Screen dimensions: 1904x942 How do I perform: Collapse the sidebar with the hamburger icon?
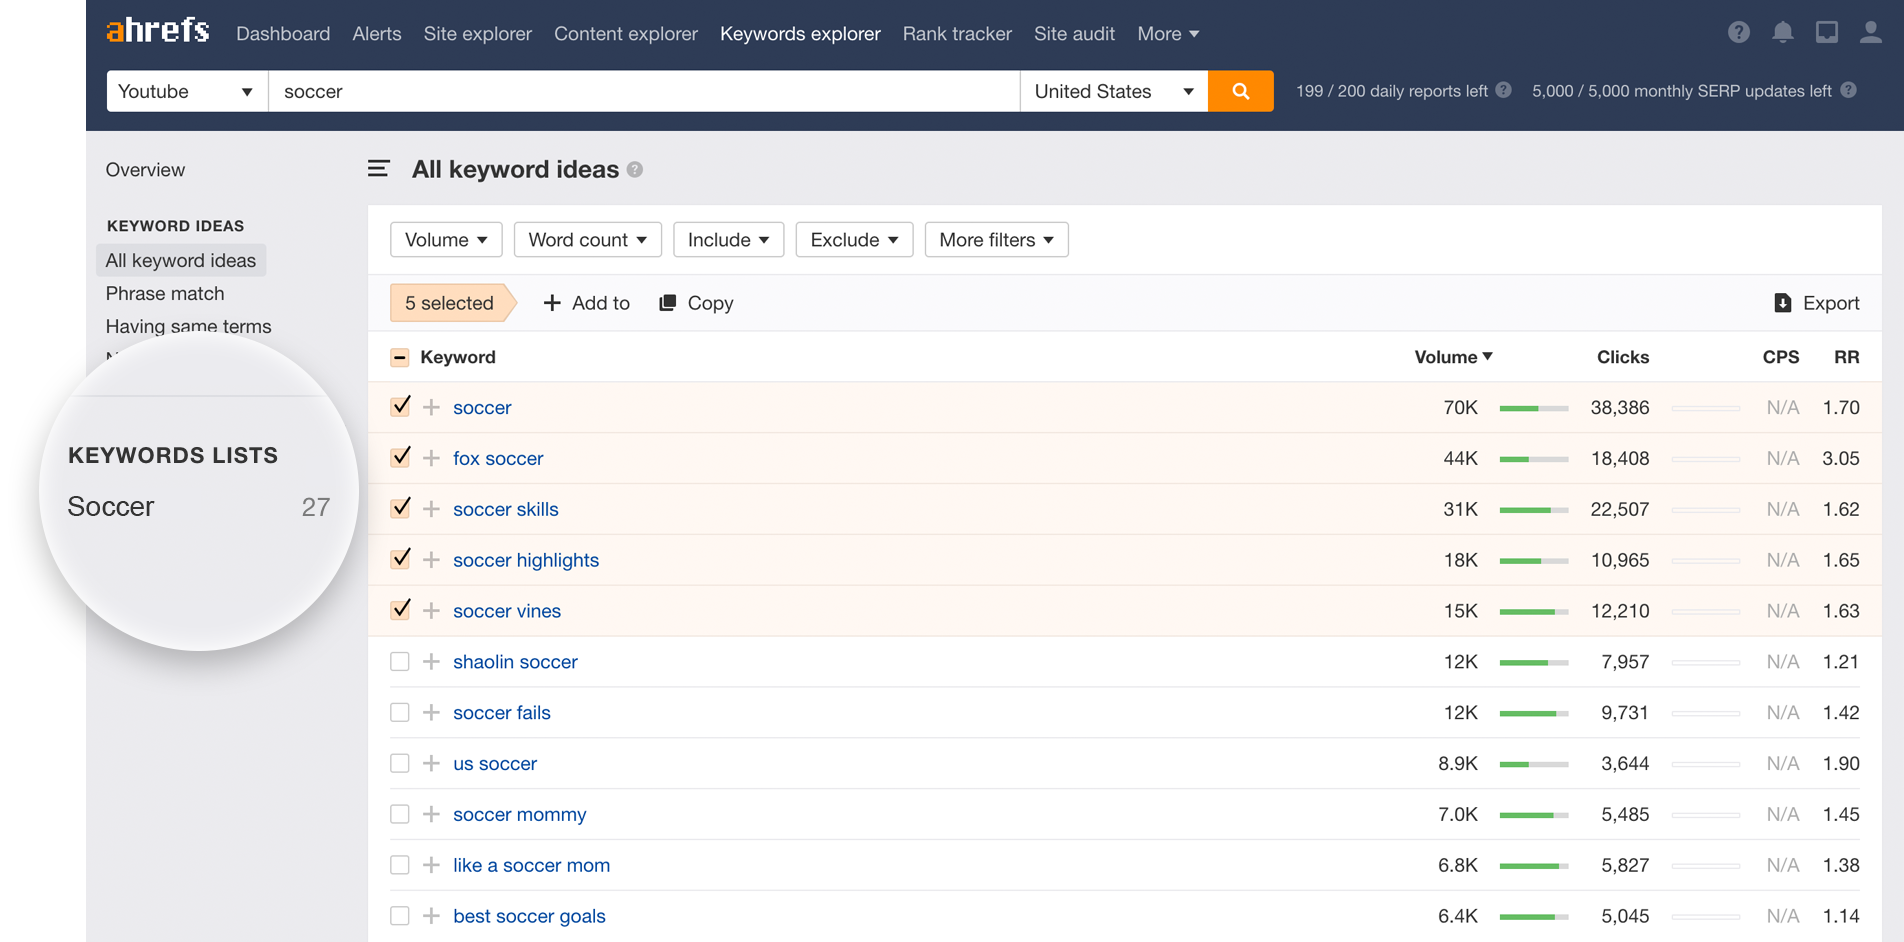pyautogui.click(x=378, y=169)
